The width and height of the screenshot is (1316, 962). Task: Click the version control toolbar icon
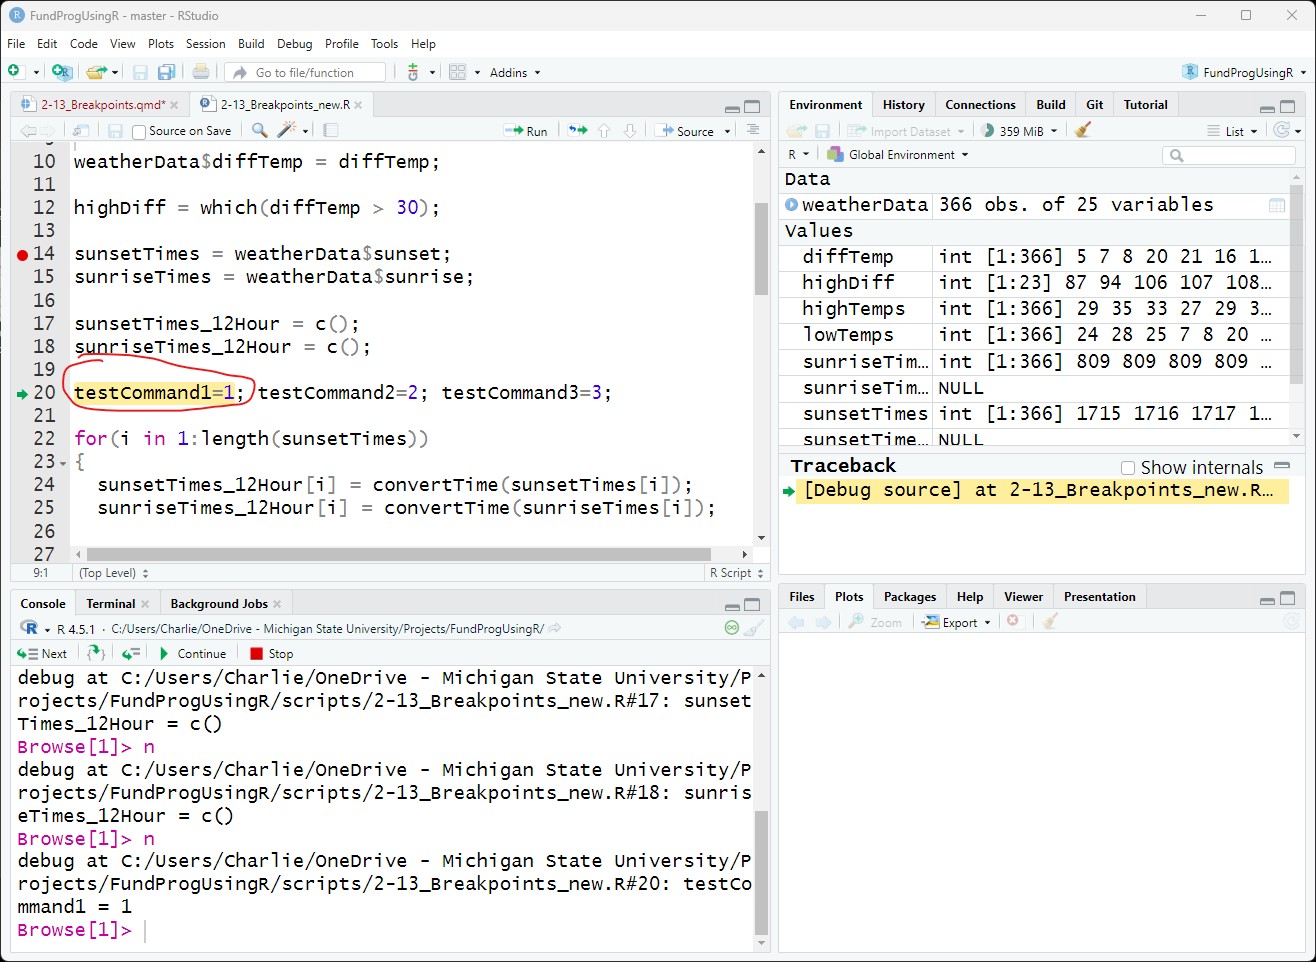pos(413,72)
